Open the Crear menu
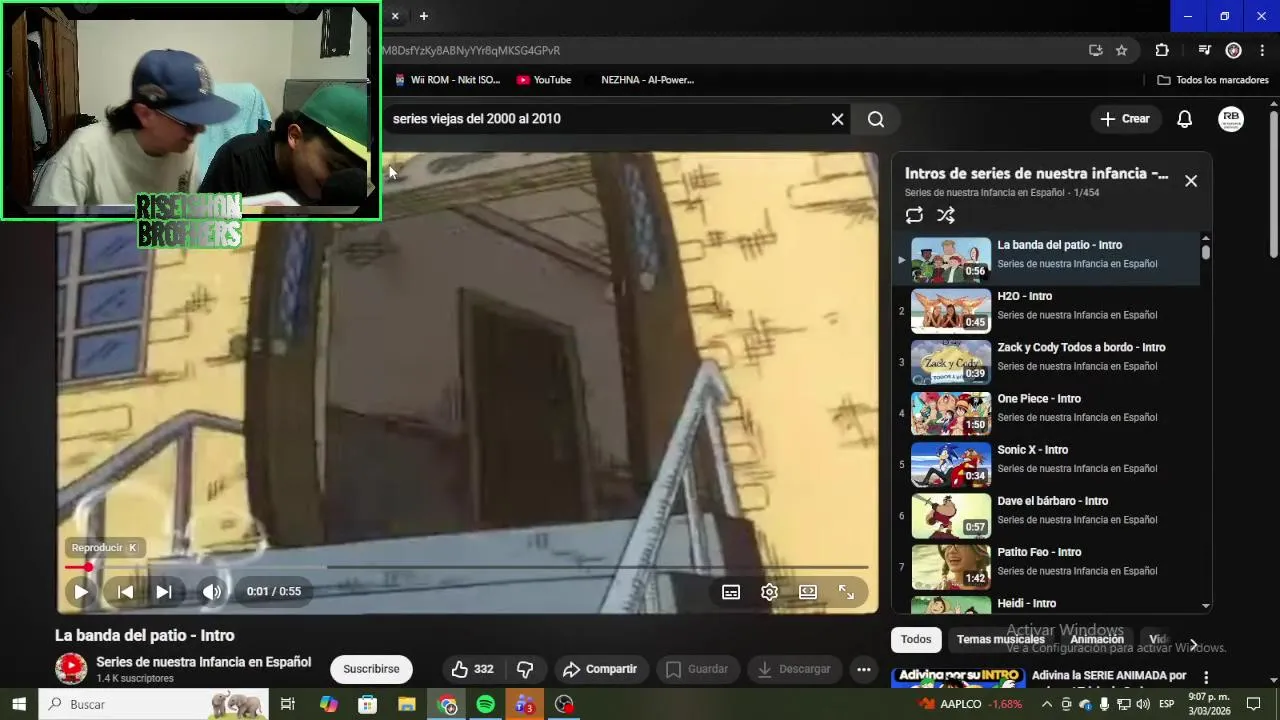The width and height of the screenshot is (1280, 720). pyautogui.click(x=1125, y=119)
